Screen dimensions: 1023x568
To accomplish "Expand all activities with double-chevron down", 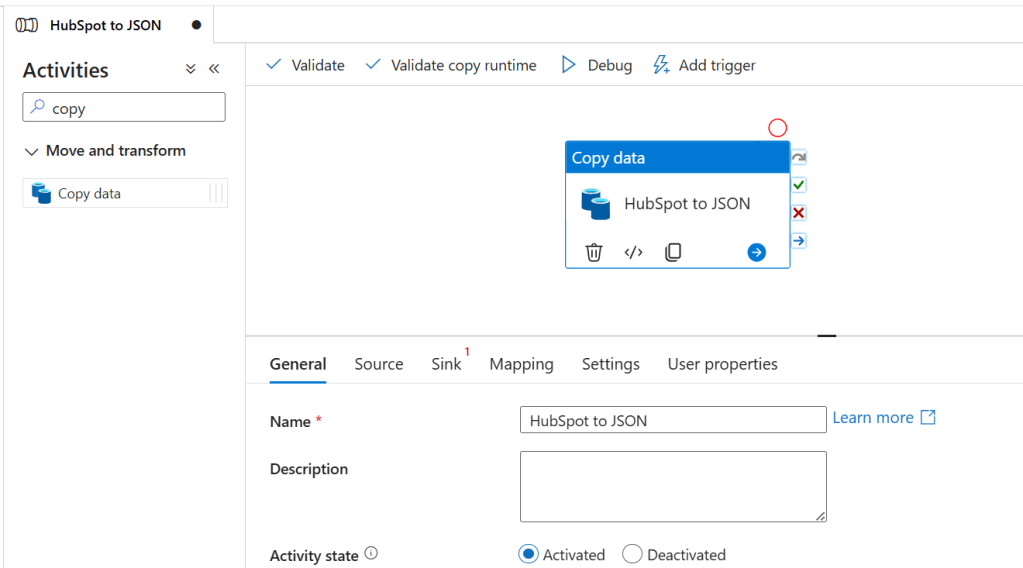I will click(191, 70).
